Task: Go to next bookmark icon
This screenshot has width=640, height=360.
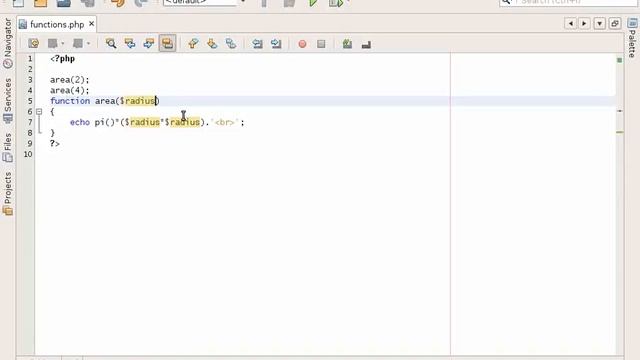Action: point(212,44)
